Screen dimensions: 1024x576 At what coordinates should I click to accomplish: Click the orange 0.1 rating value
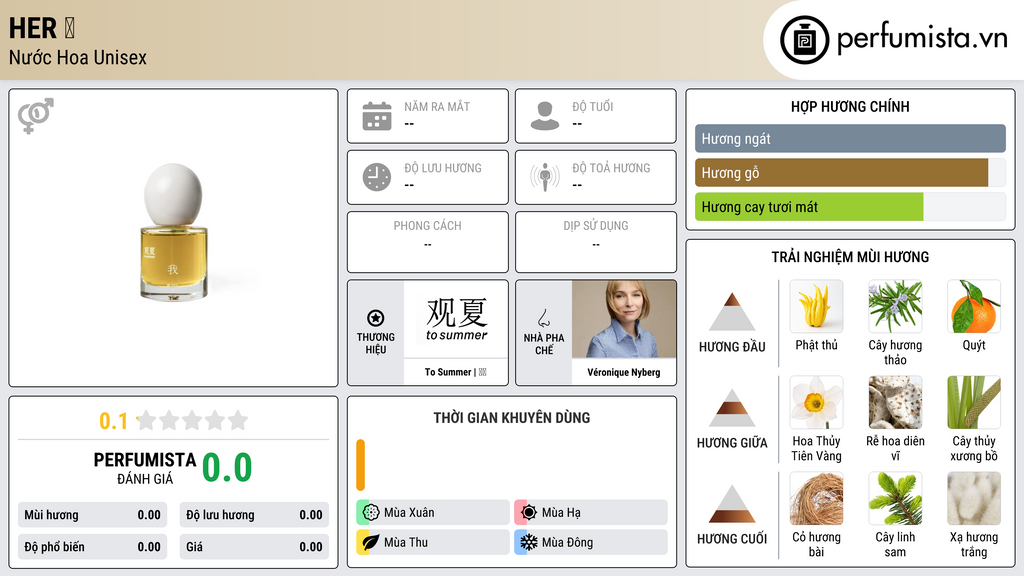(114, 421)
